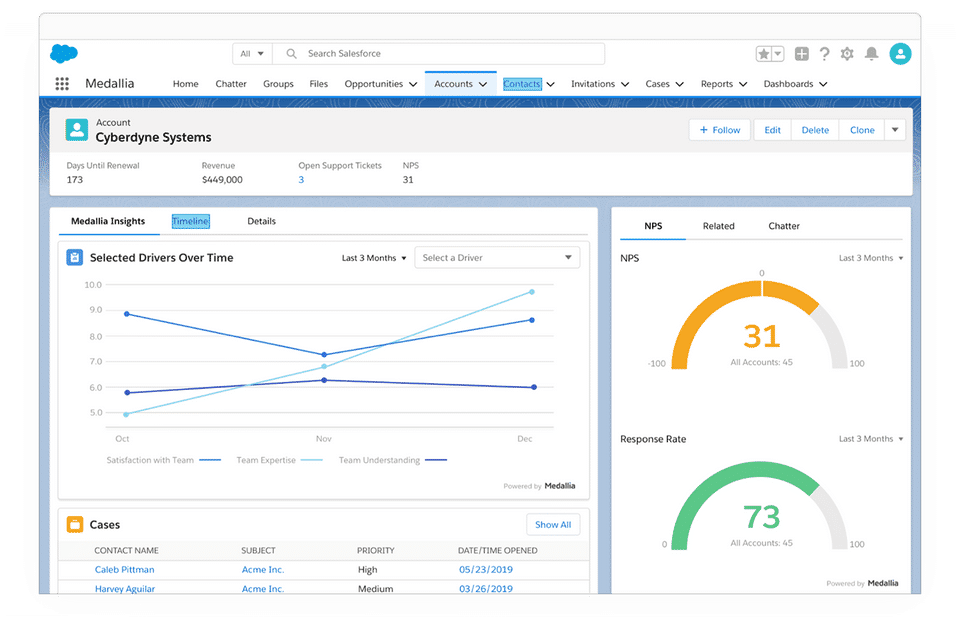
Task: Select the NPS tab in right panel
Action: click(653, 226)
